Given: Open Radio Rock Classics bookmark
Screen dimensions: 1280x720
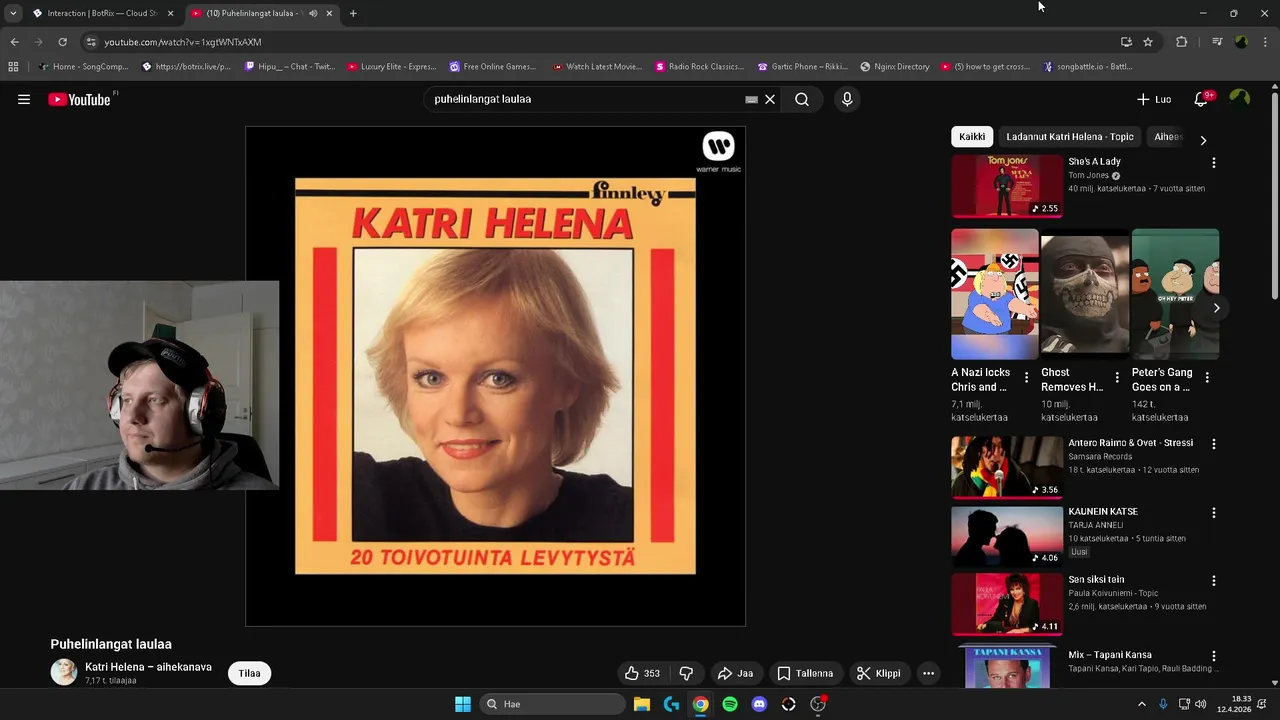Looking at the screenshot, I should 699,67.
